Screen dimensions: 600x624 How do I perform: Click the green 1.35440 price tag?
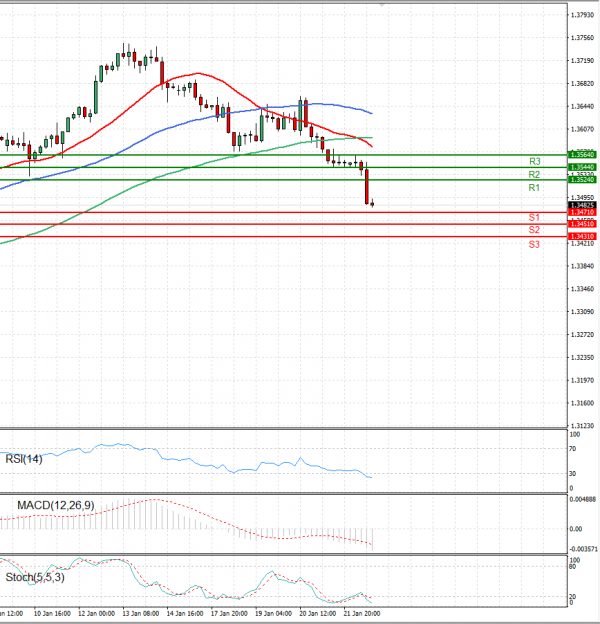[x=582, y=167]
